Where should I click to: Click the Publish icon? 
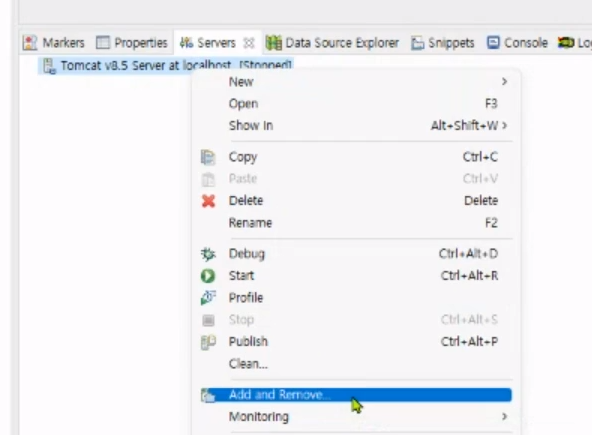(x=208, y=342)
